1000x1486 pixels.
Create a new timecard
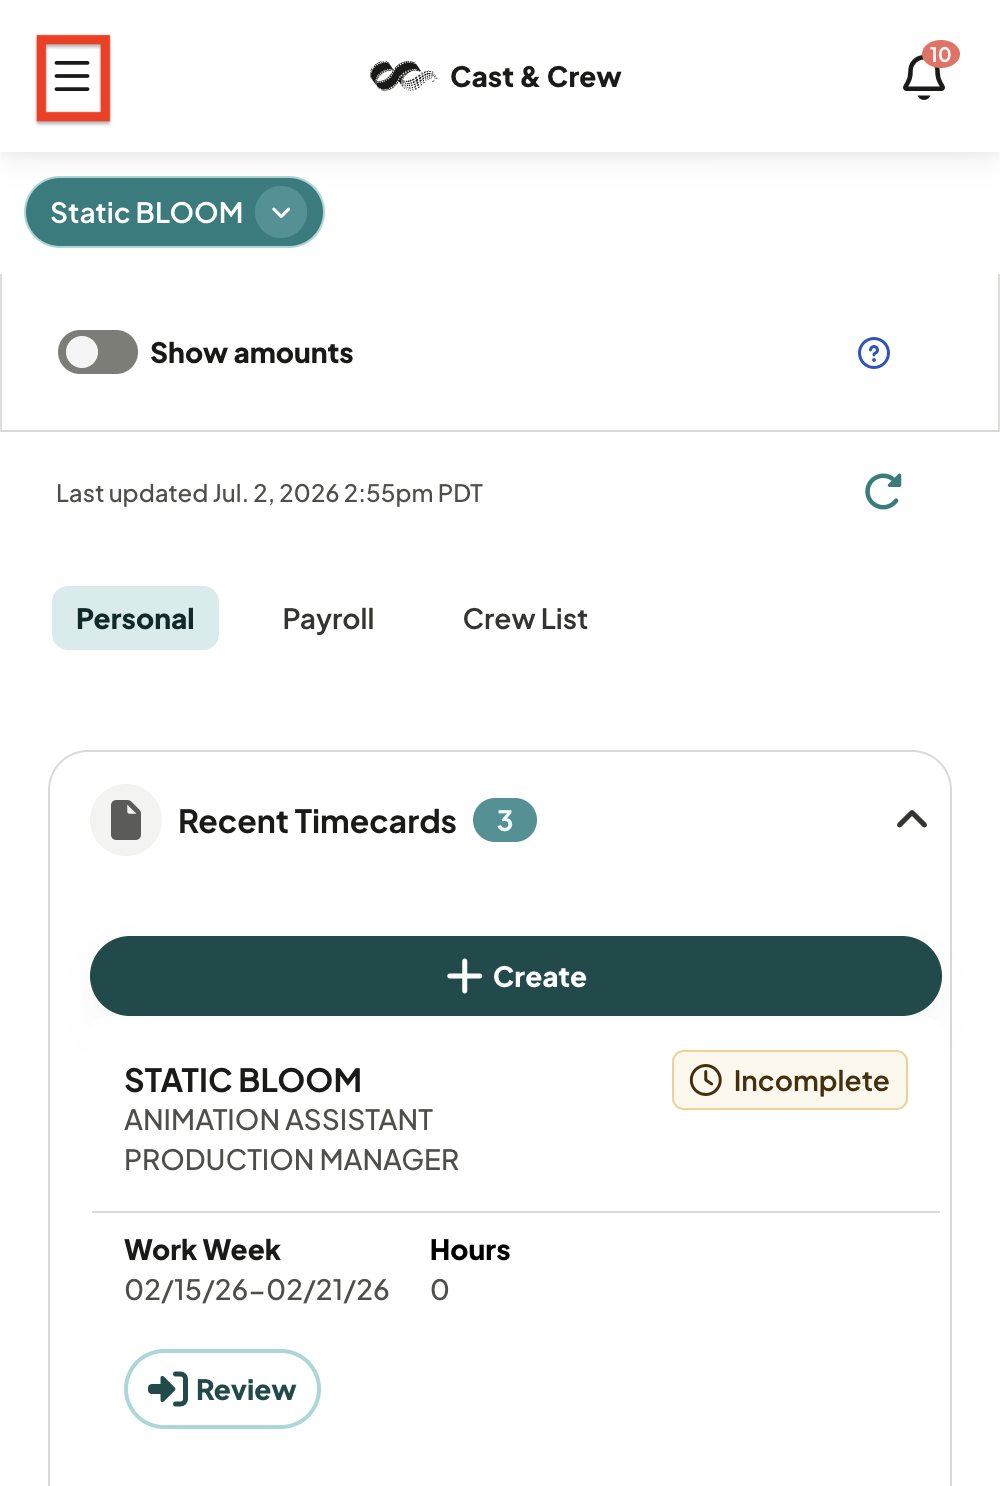tap(516, 976)
